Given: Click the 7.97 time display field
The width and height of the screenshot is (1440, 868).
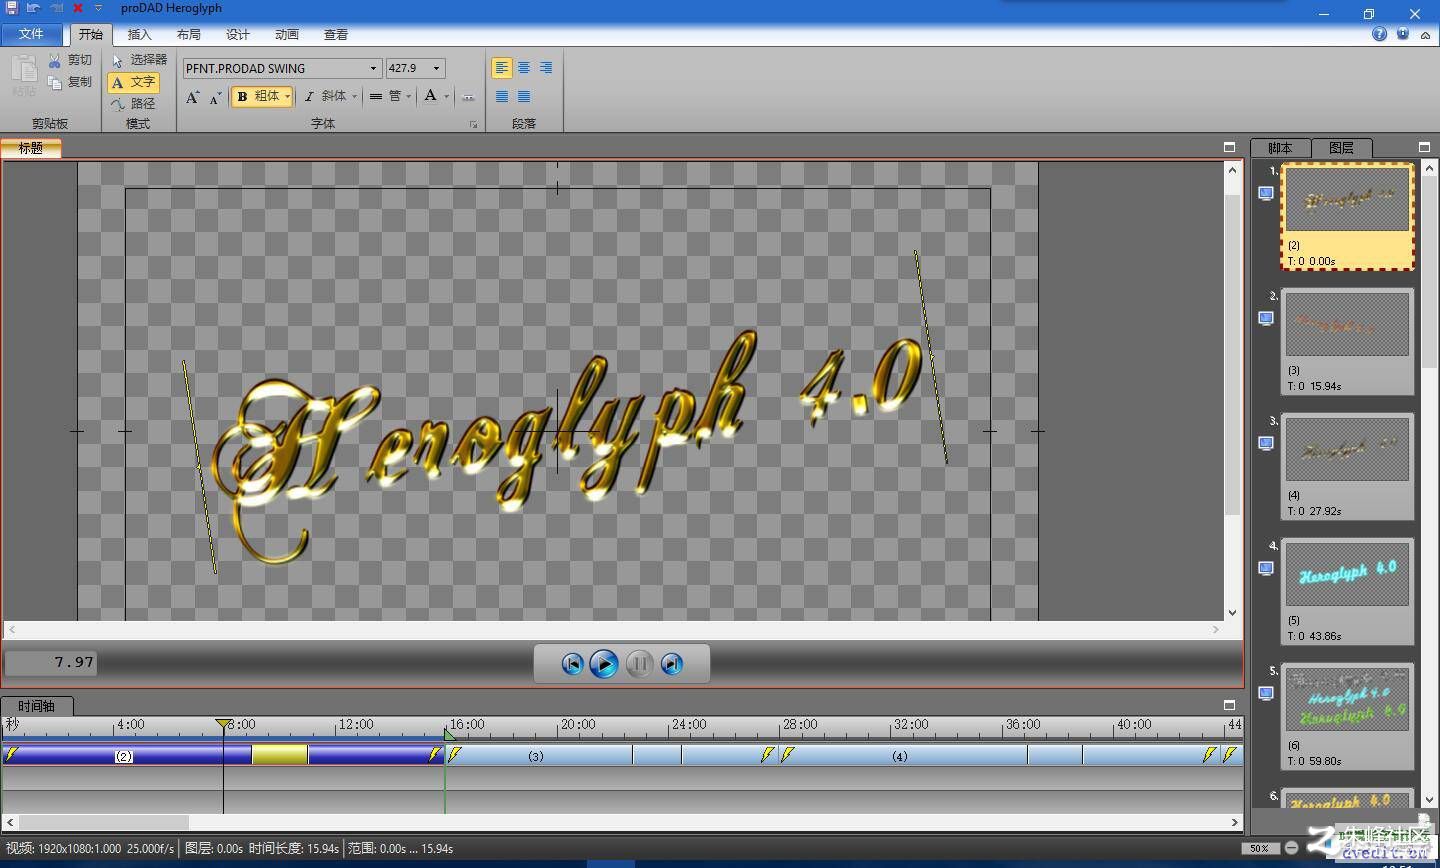Looking at the screenshot, I should 51,662.
